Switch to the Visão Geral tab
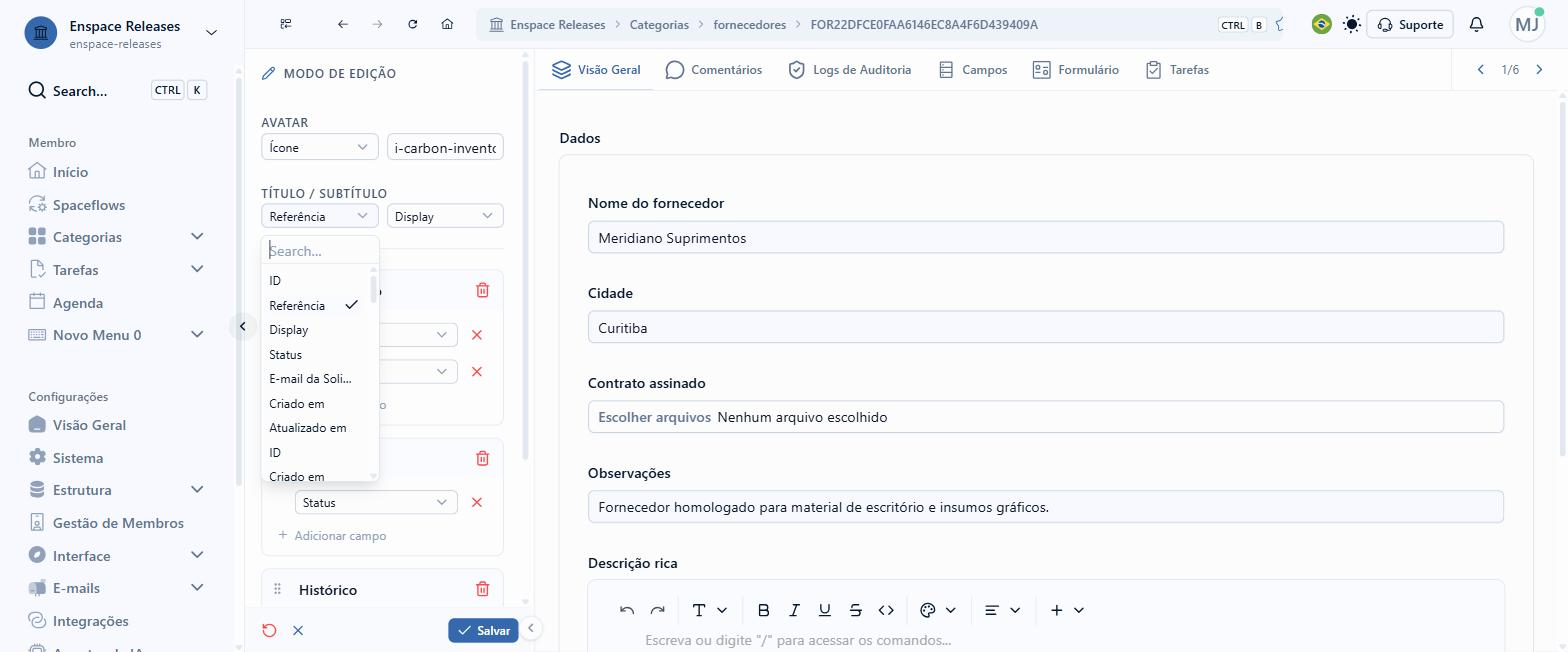 pos(596,69)
